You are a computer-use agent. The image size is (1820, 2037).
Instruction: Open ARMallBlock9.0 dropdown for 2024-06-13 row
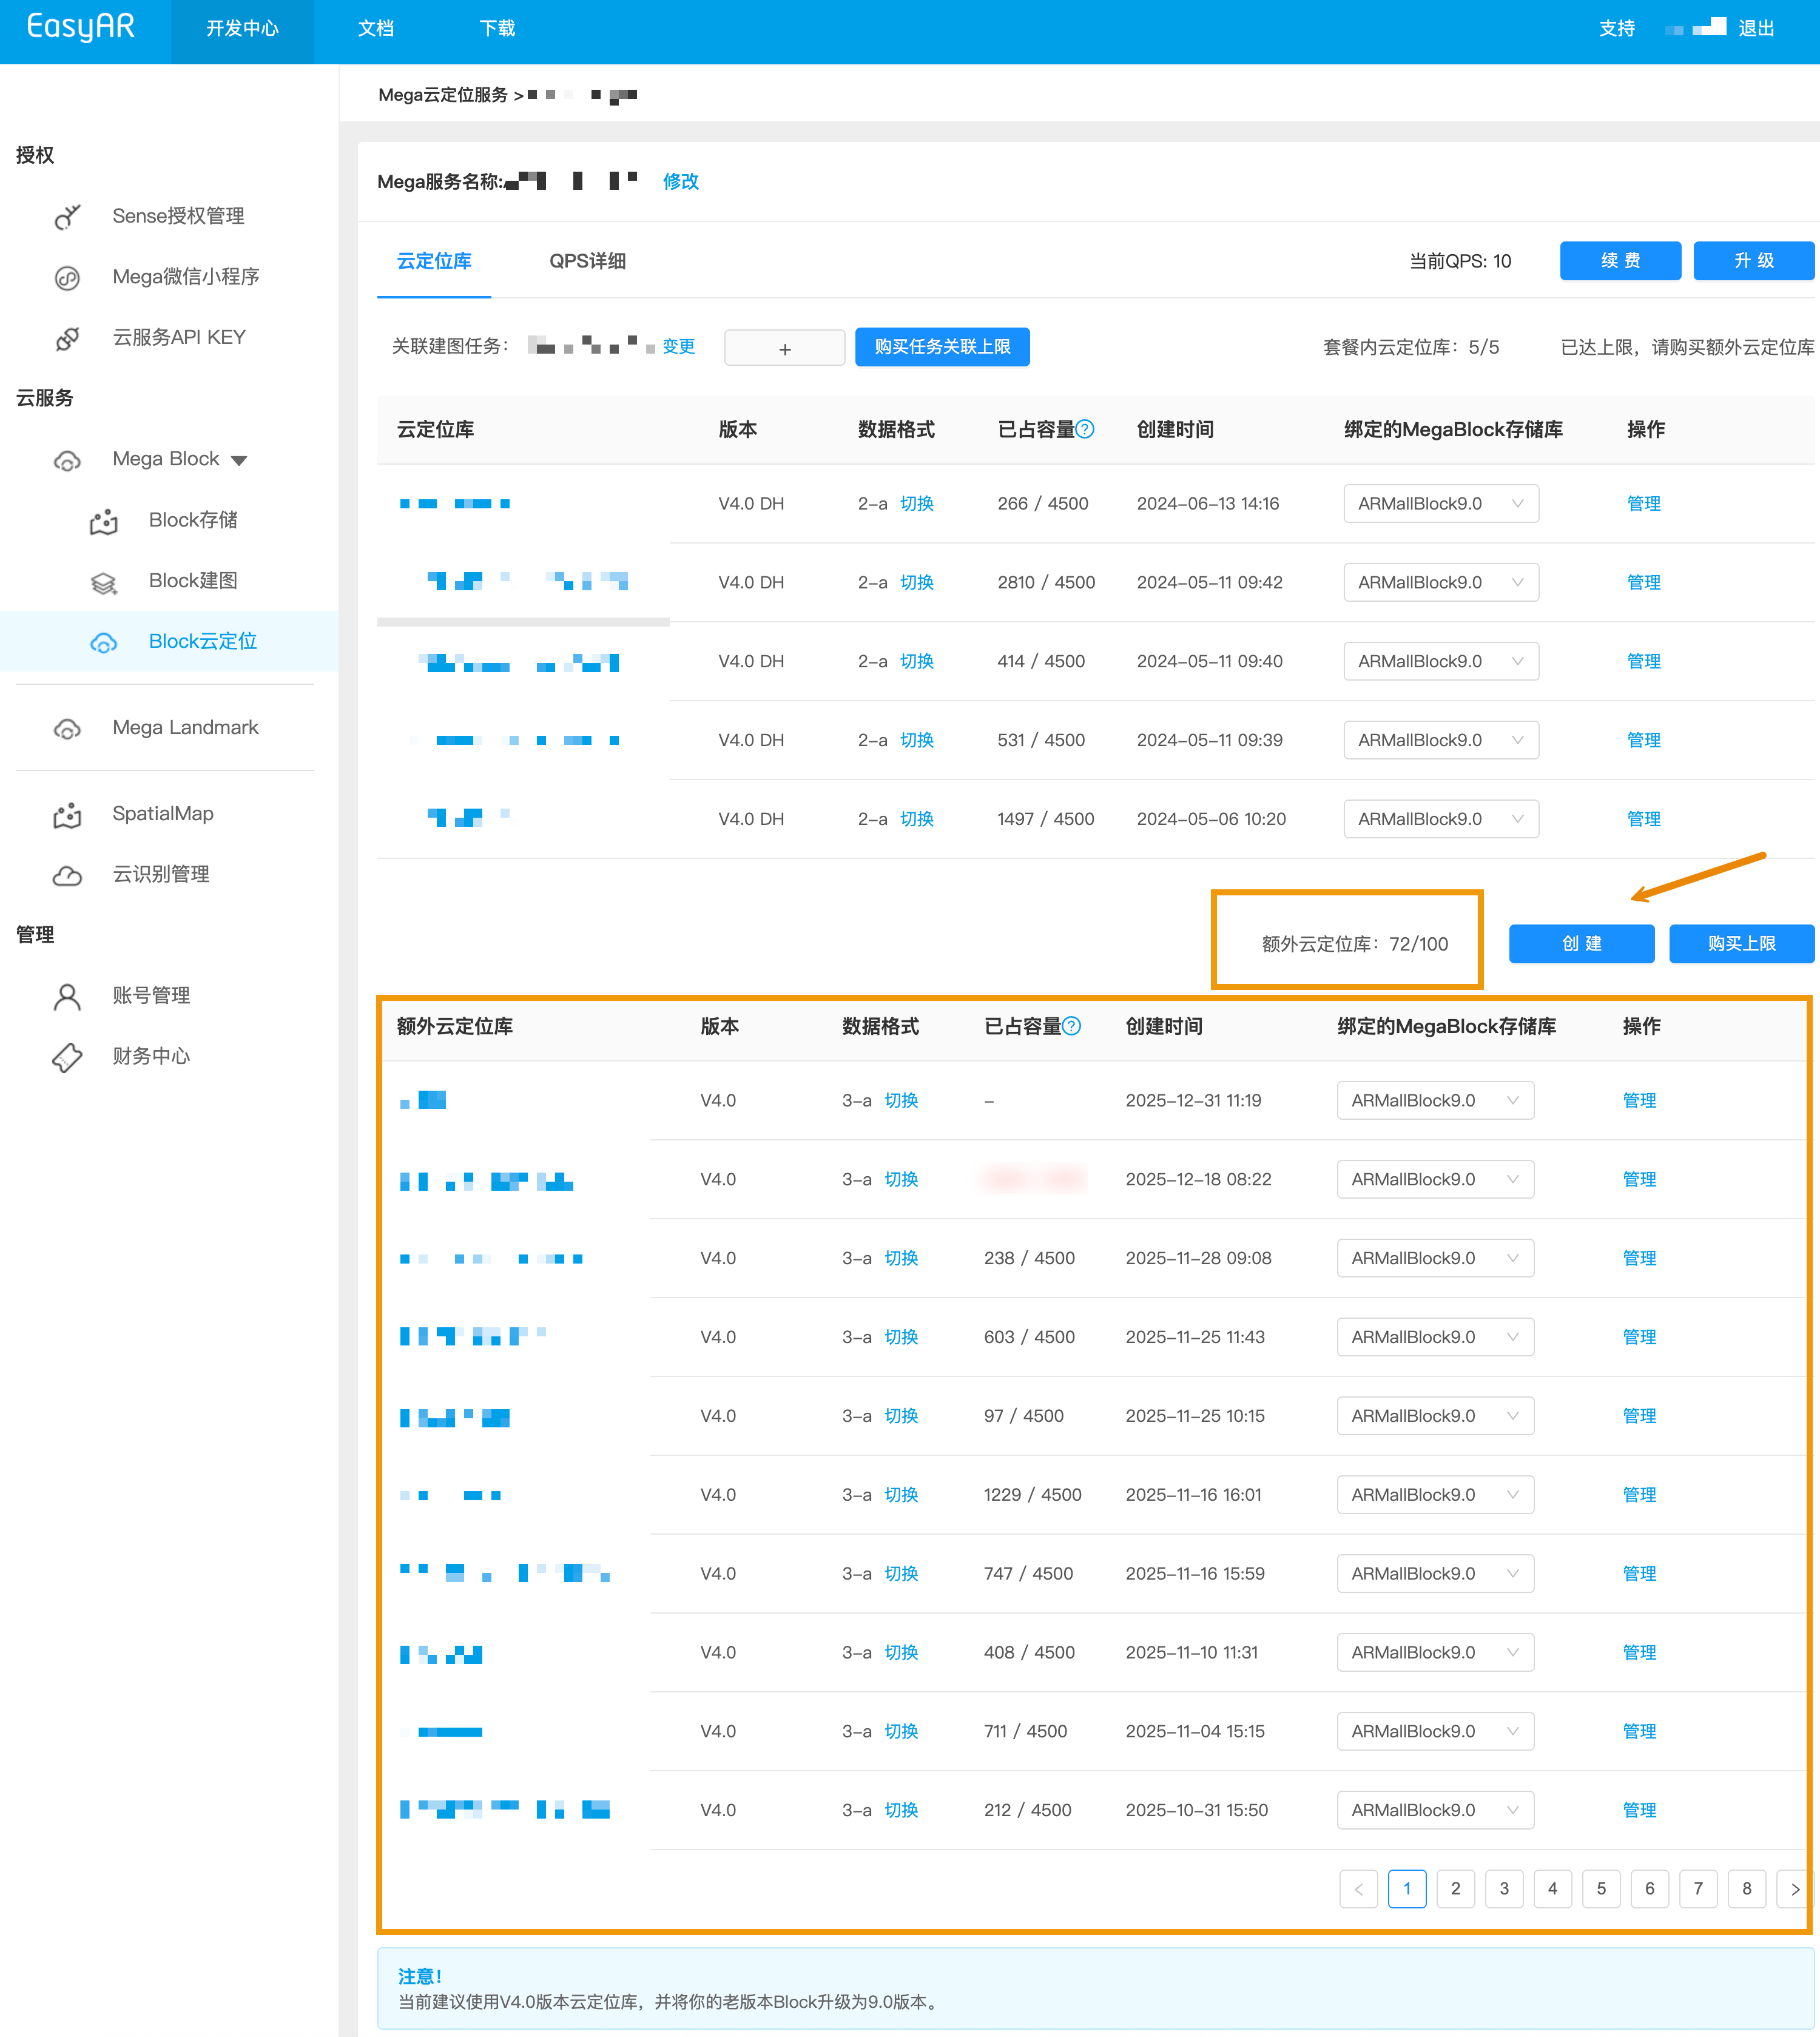(1440, 503)
